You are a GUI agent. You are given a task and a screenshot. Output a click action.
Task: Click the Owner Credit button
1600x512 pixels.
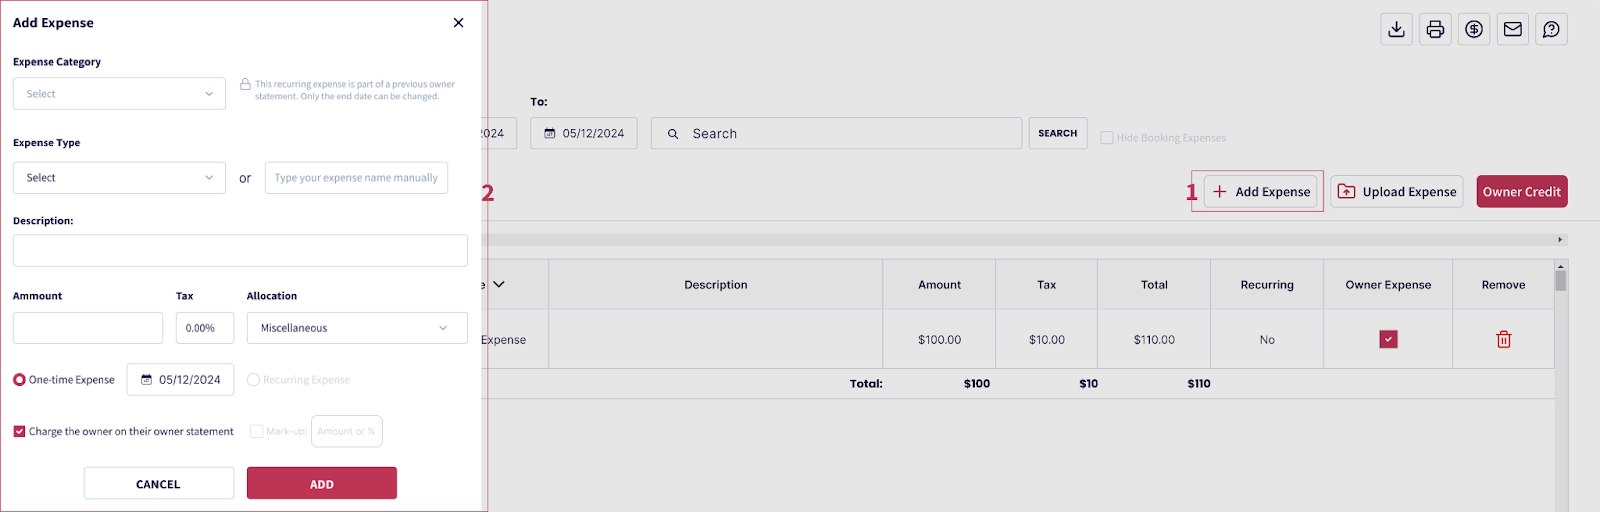point(1521,192)
